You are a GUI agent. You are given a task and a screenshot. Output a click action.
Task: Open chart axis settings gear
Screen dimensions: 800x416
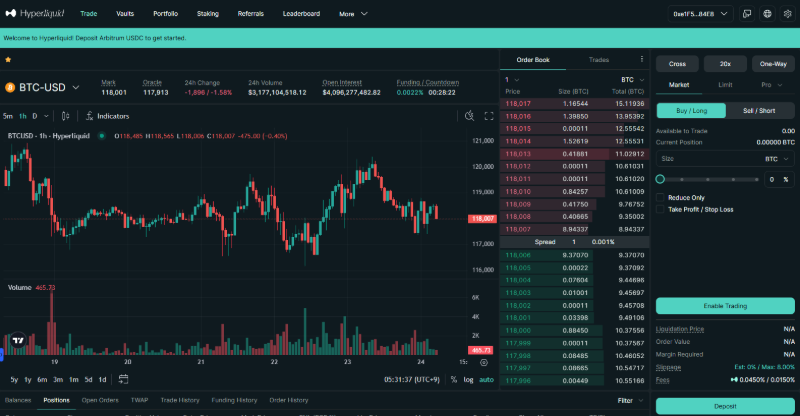click(x=484, y=362)
